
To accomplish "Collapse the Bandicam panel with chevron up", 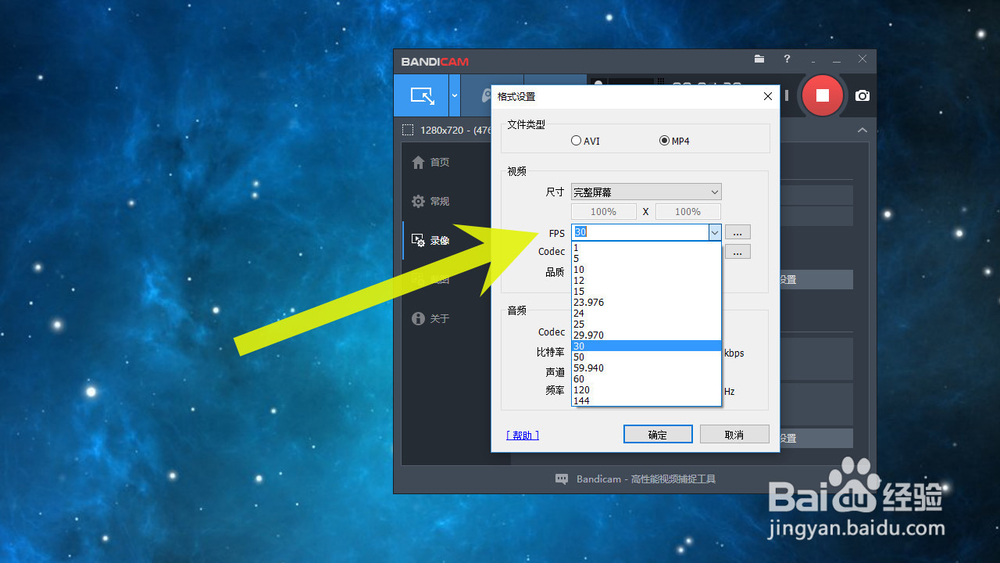I will 862,130.
